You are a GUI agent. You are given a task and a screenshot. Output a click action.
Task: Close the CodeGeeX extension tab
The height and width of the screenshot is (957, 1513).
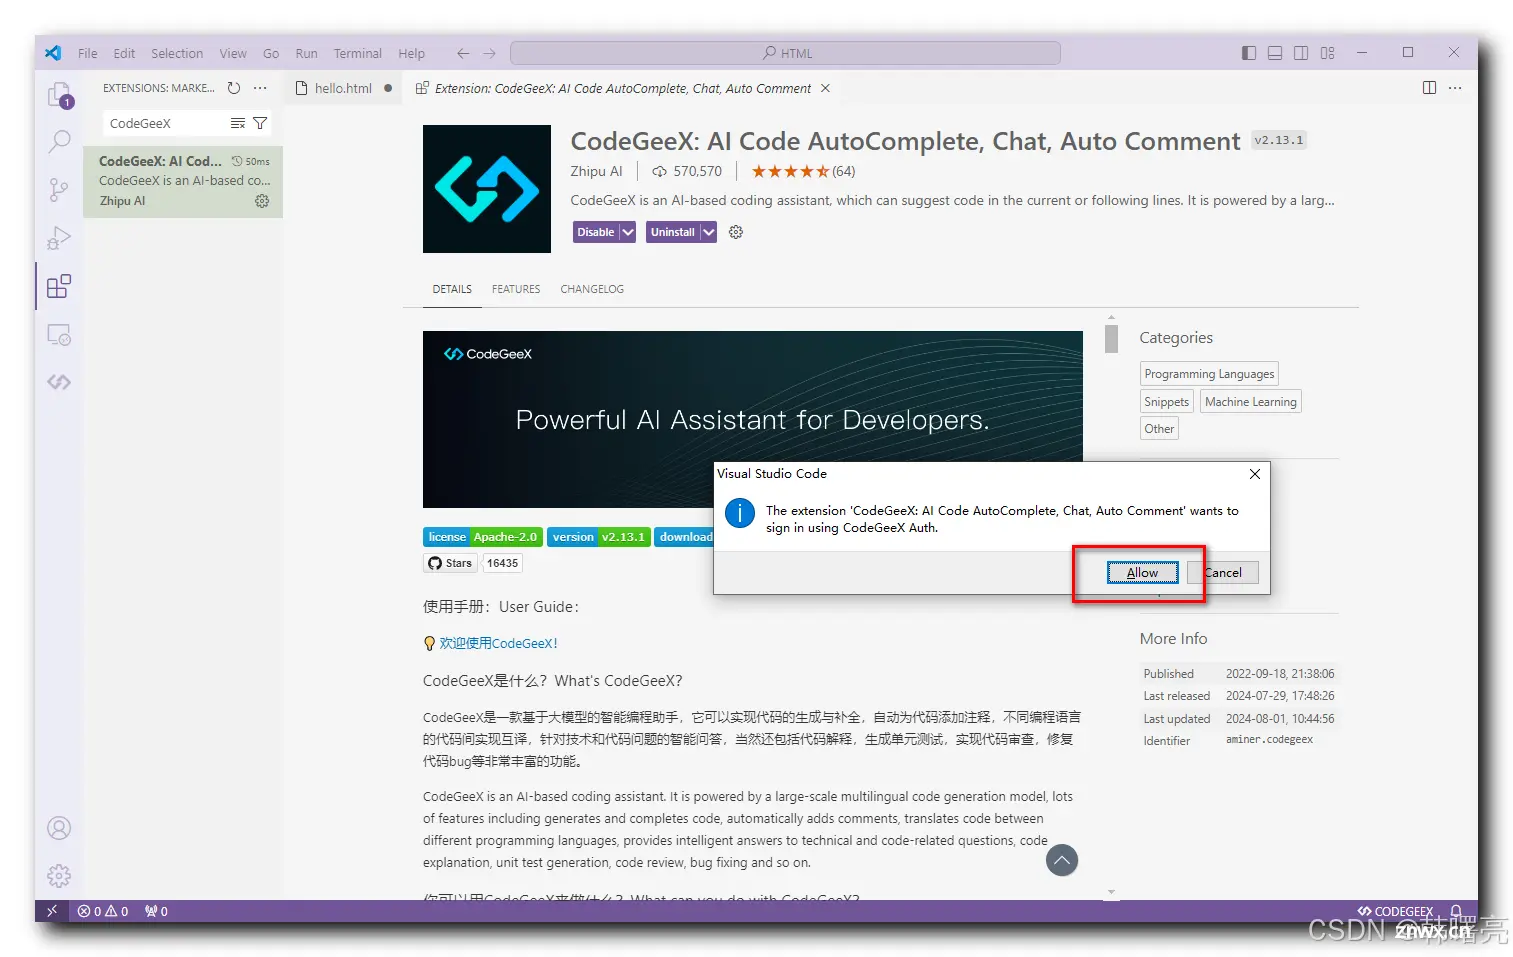[825, 88]
